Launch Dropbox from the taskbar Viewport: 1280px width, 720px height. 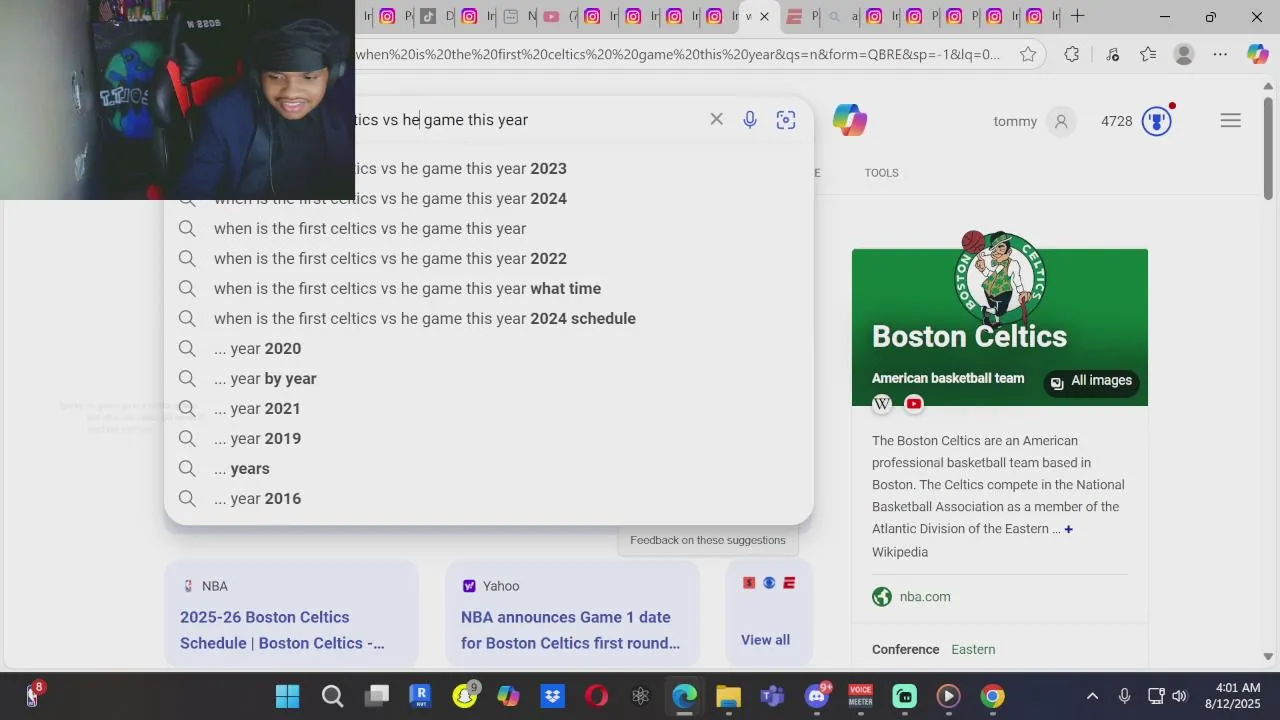pyautogui.click(x=552, y=696)
